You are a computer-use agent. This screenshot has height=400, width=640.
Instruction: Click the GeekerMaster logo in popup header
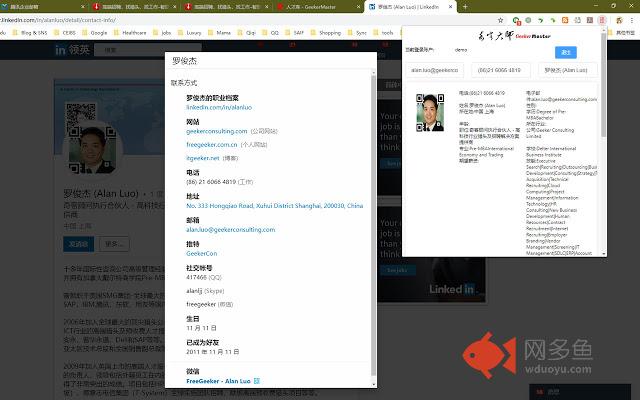pyautogui.click(x=514, y=36)
